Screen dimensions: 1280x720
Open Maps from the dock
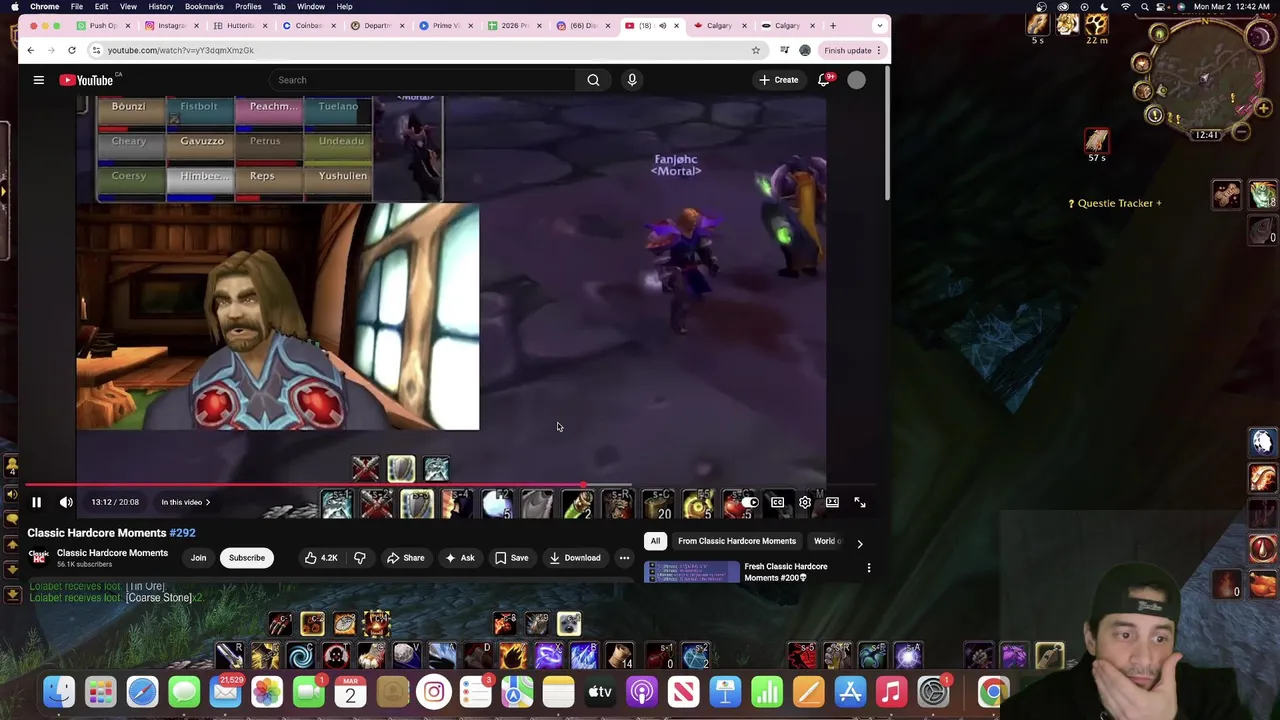(x=517, y=692)
